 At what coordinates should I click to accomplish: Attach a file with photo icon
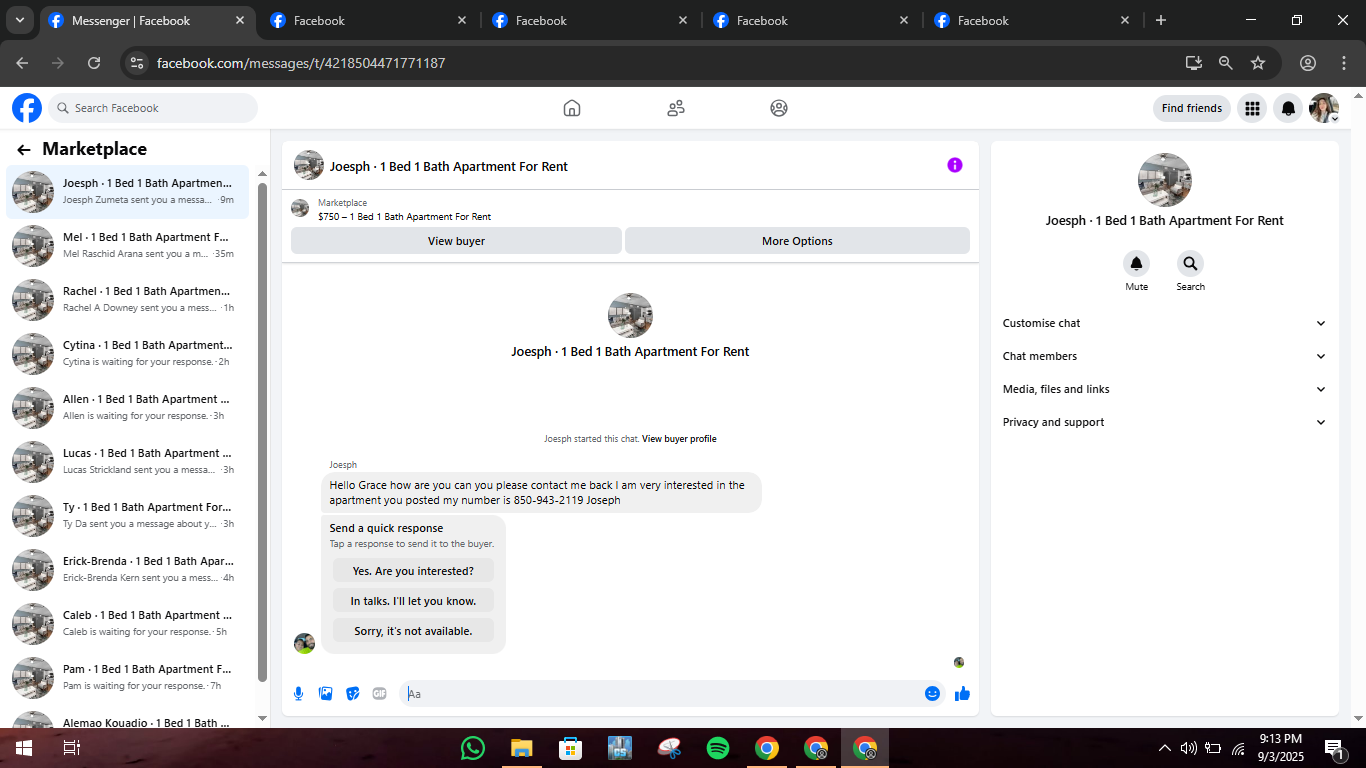click(x=325, y=694)
